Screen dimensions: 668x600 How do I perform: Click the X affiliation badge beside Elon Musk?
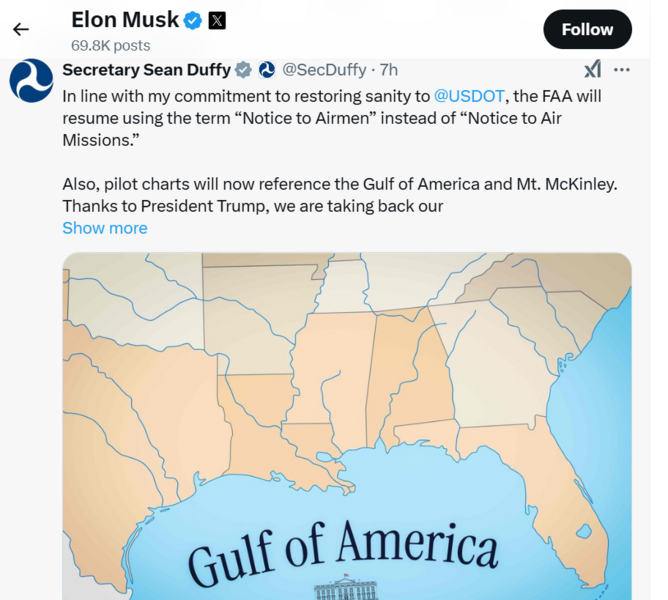pyautogui.click(x=217, y=20)
